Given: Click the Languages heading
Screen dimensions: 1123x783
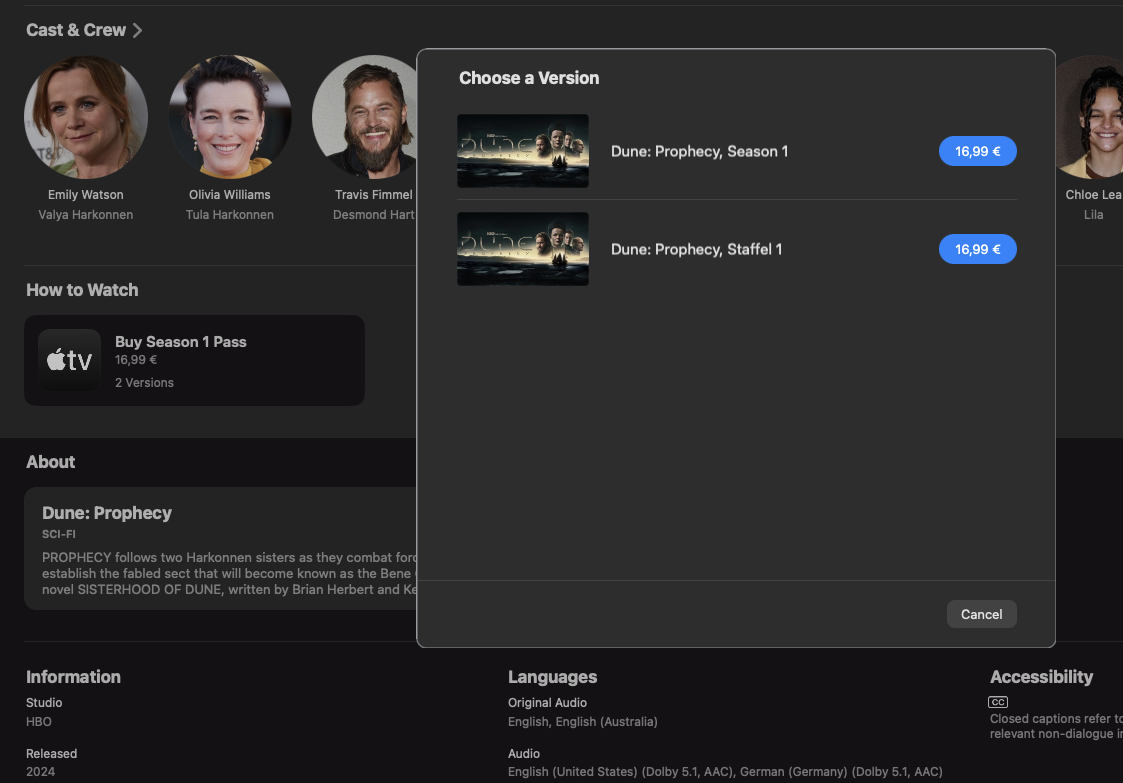Looking at the screenshot, I should (552, 677).
